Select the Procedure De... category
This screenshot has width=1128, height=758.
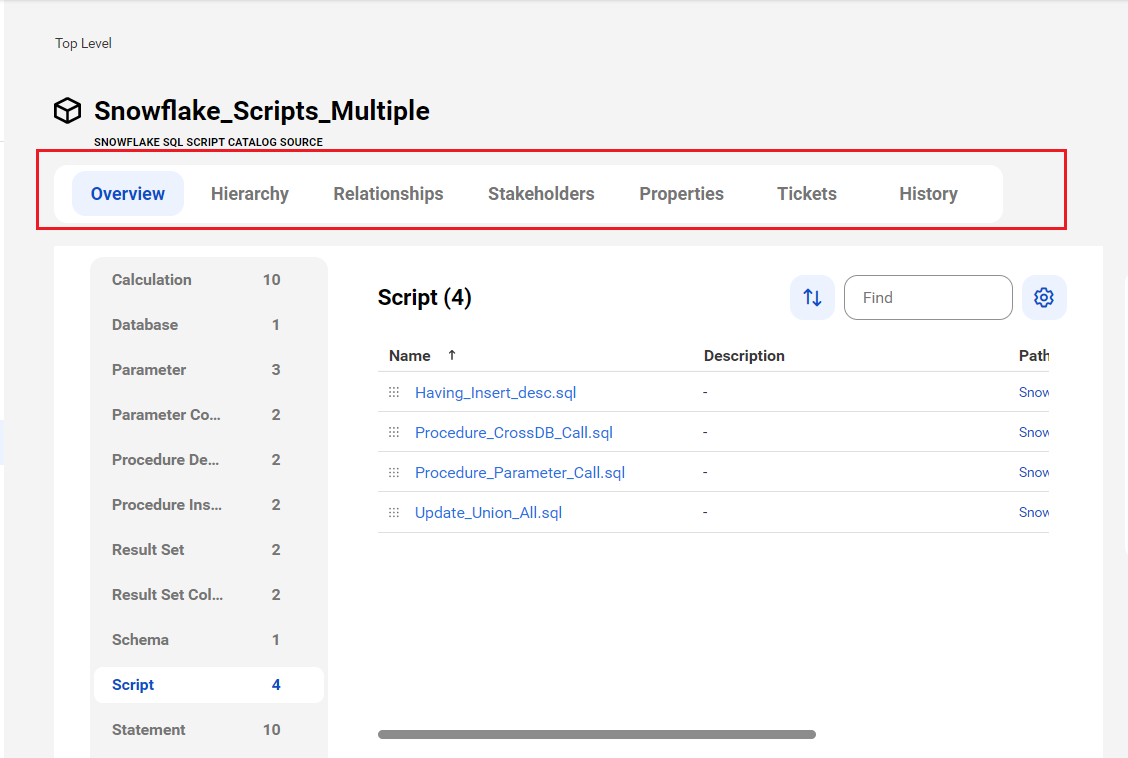209,460
